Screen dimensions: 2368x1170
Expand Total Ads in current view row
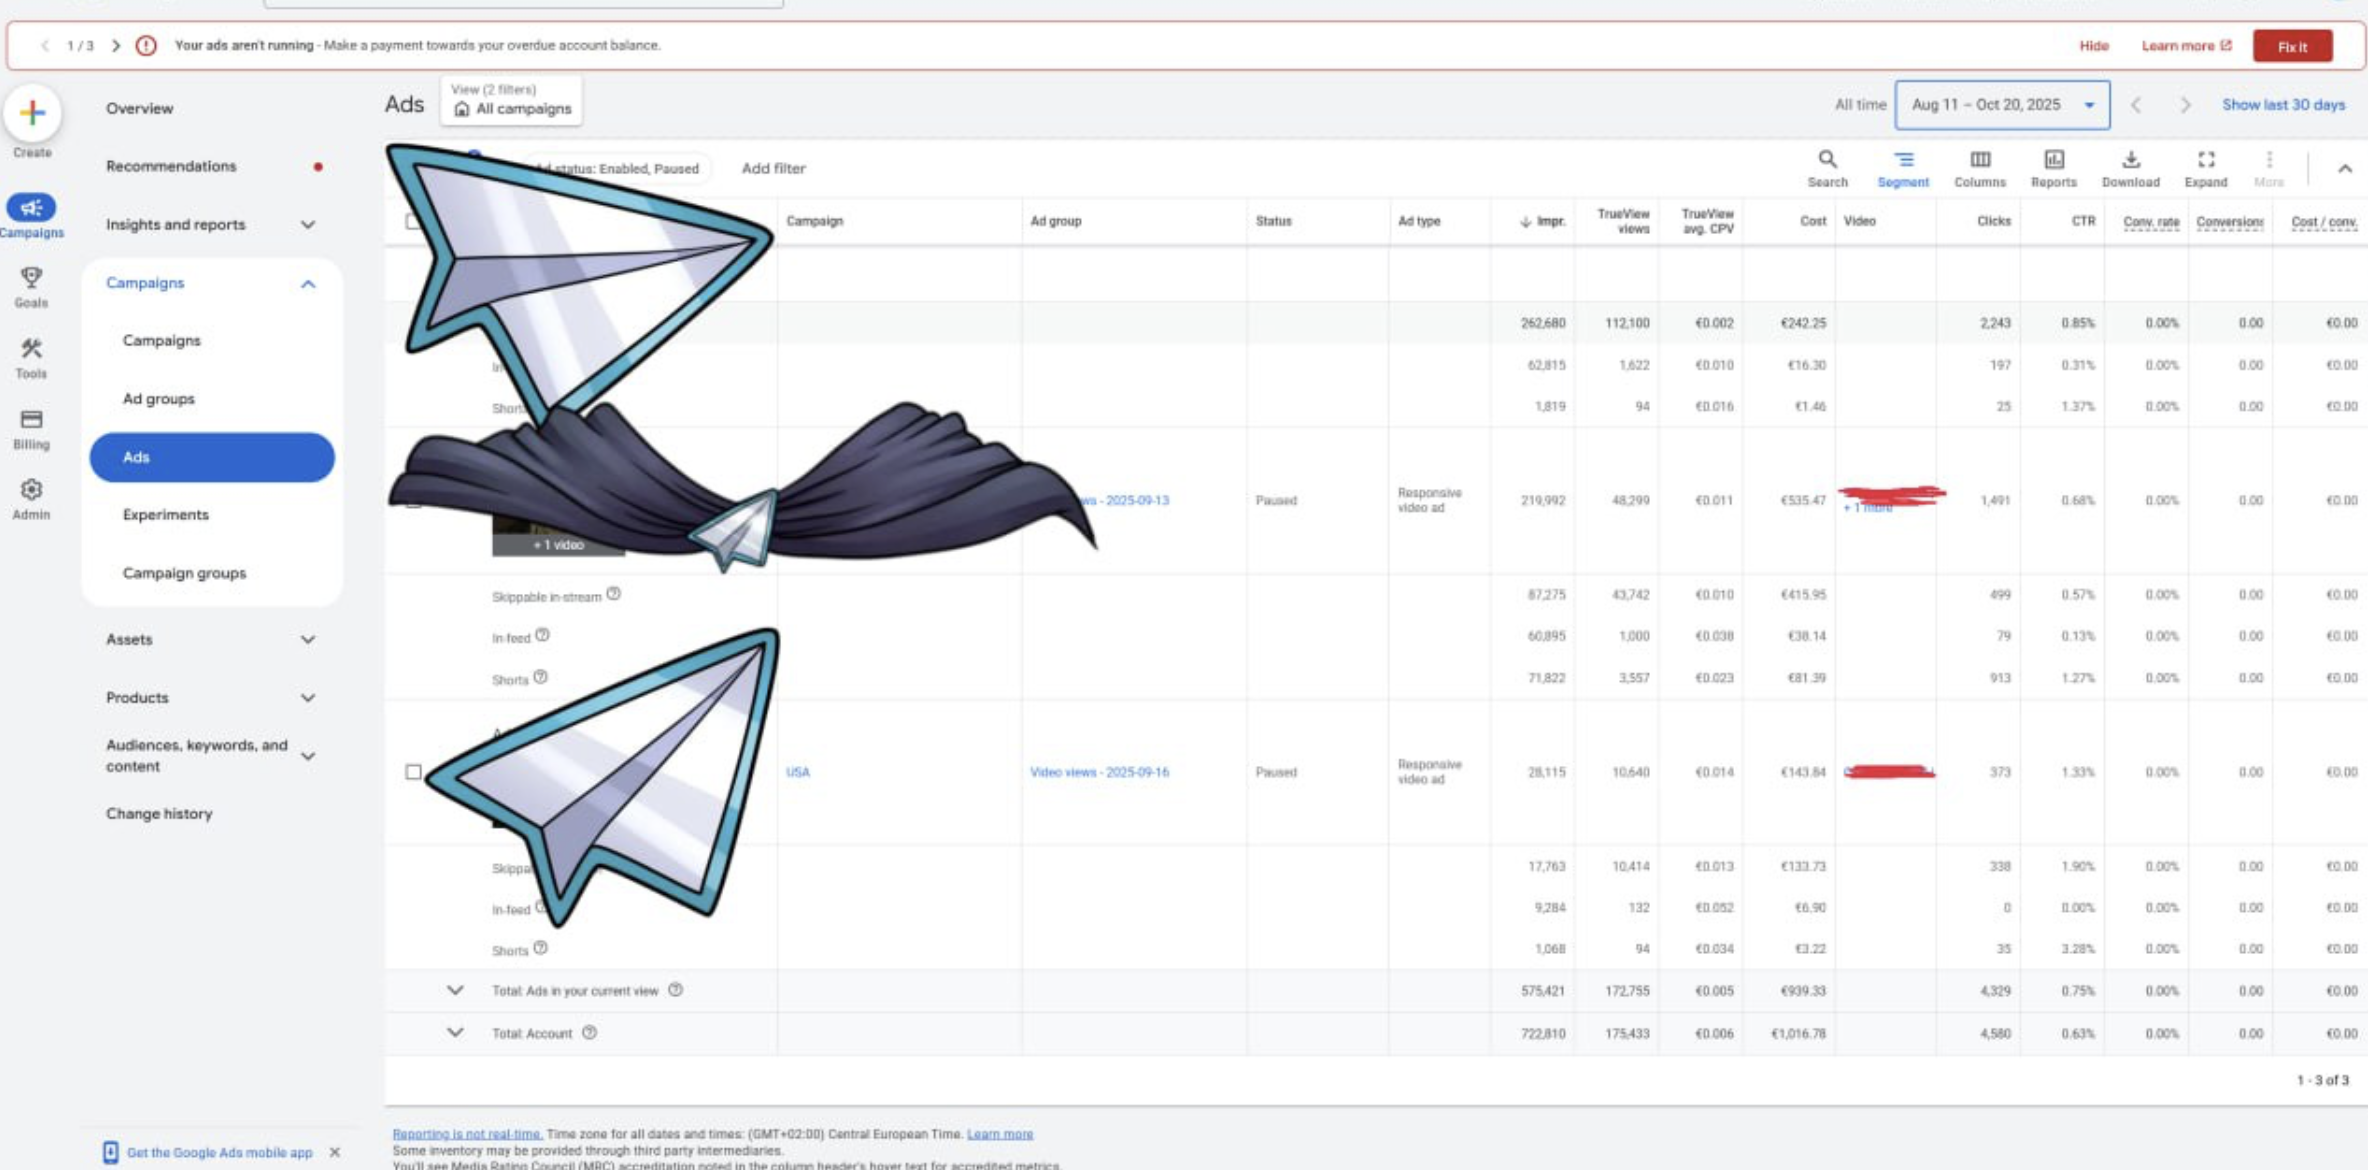455,991
